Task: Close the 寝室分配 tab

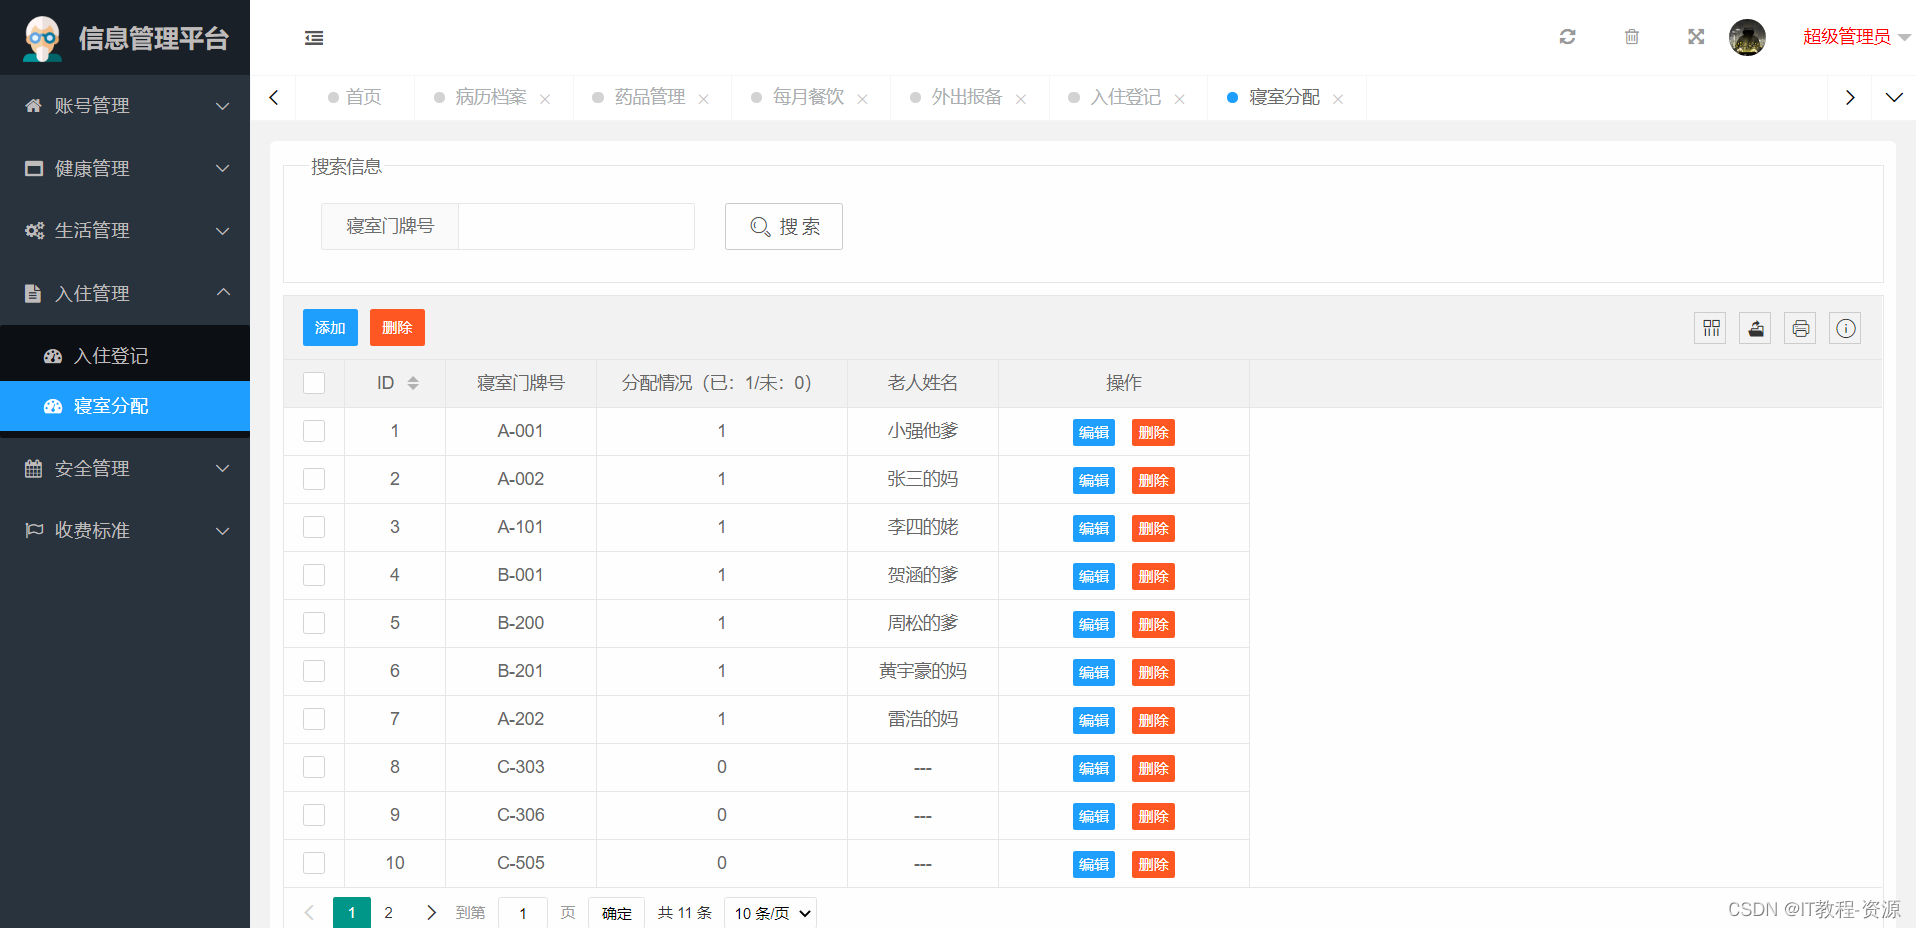Action: coord(1338,99)
